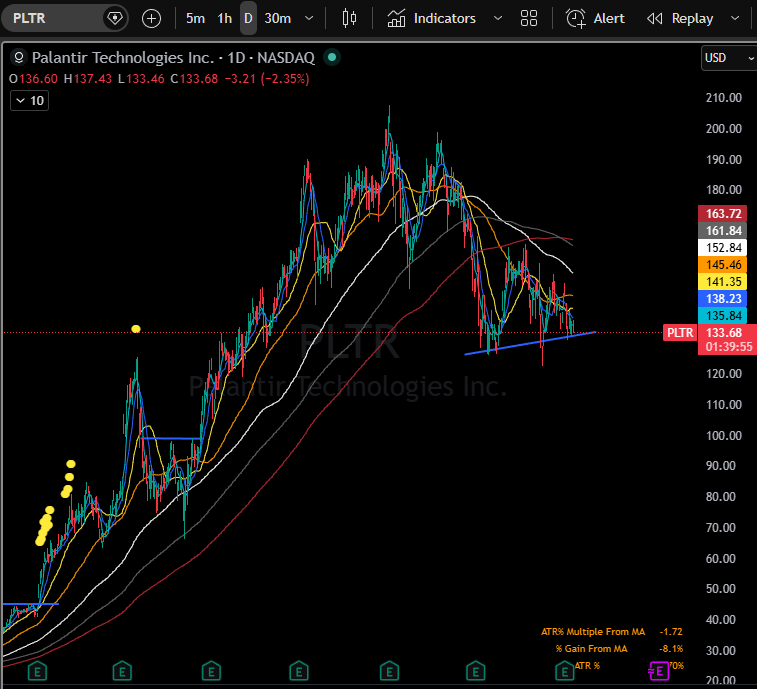Screen dimensions: 757x689
Task: Expand the timeframe interval dropdown chevron
Action: click(x=309, y=18)
